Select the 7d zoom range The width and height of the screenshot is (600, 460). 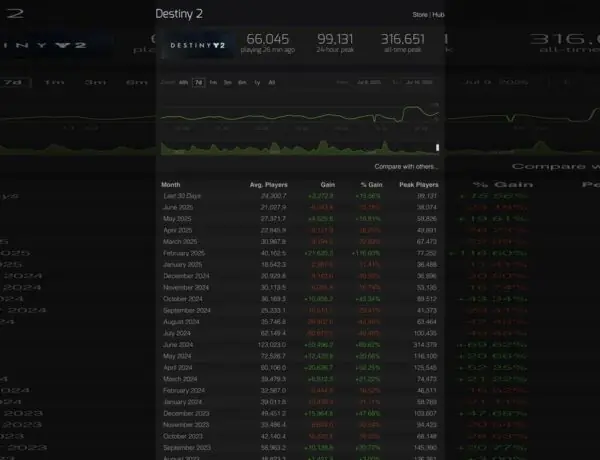pos(198,82)
